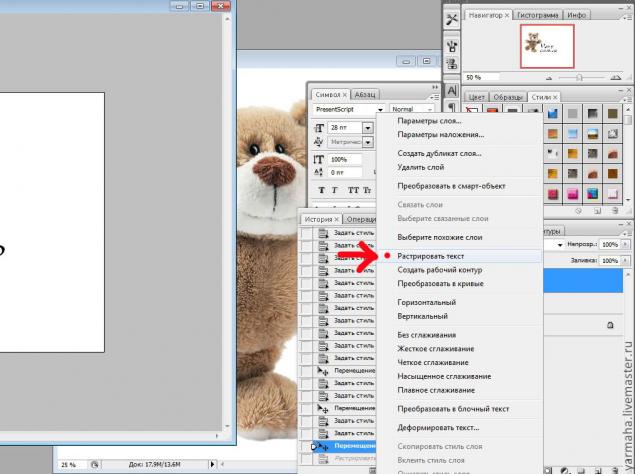Open the layer blend mode dropdown arrow
The width and height of the screenshot is (635, 474).
click(x=560, y=245)
